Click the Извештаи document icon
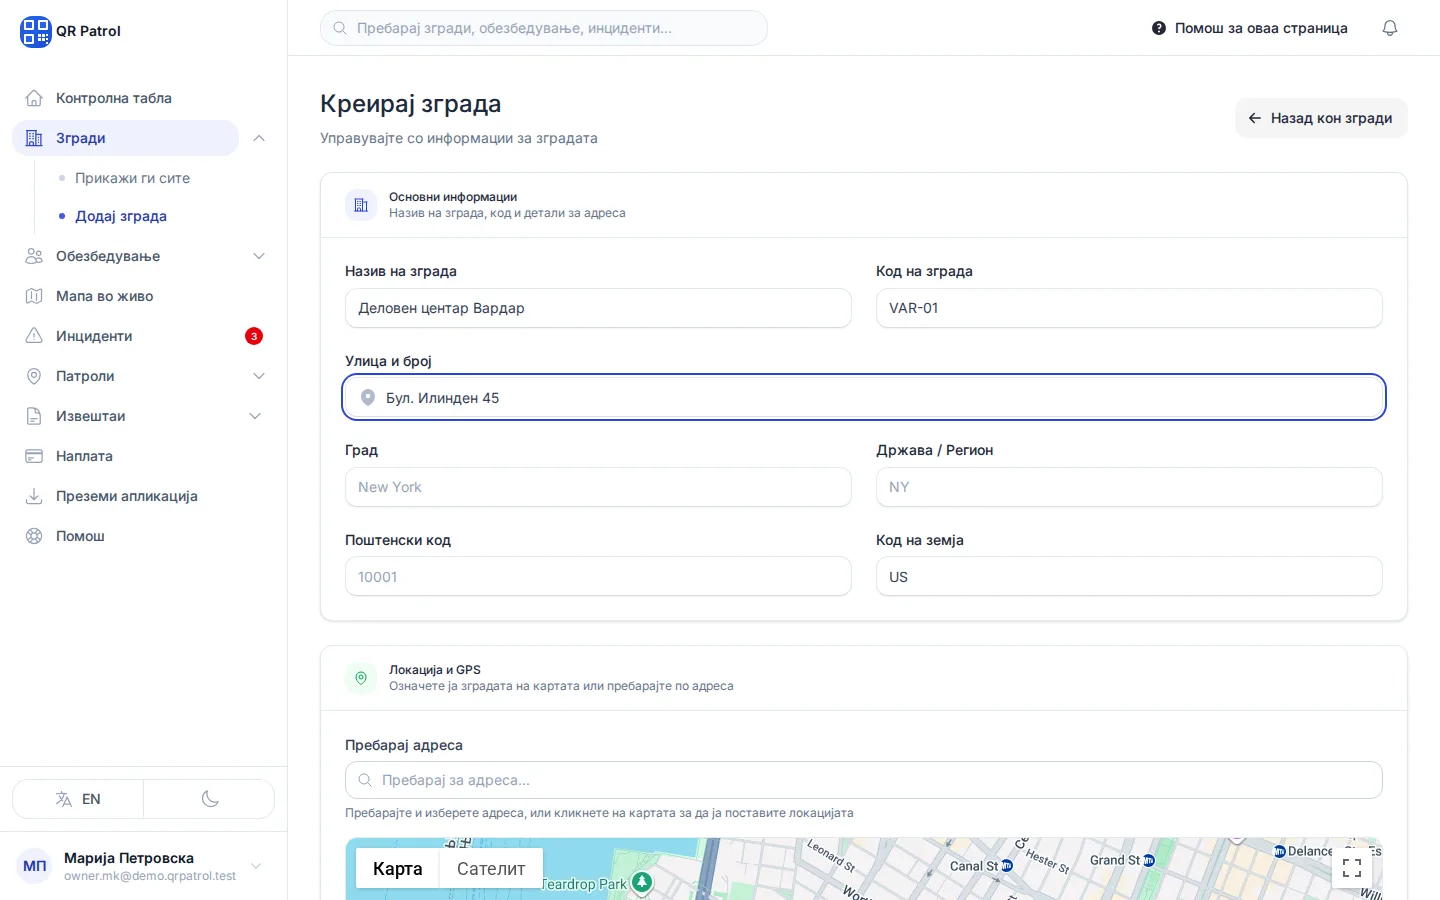The width and height of the screenshot is (1440, 900). pyautogui.click(x=34, y=416)
